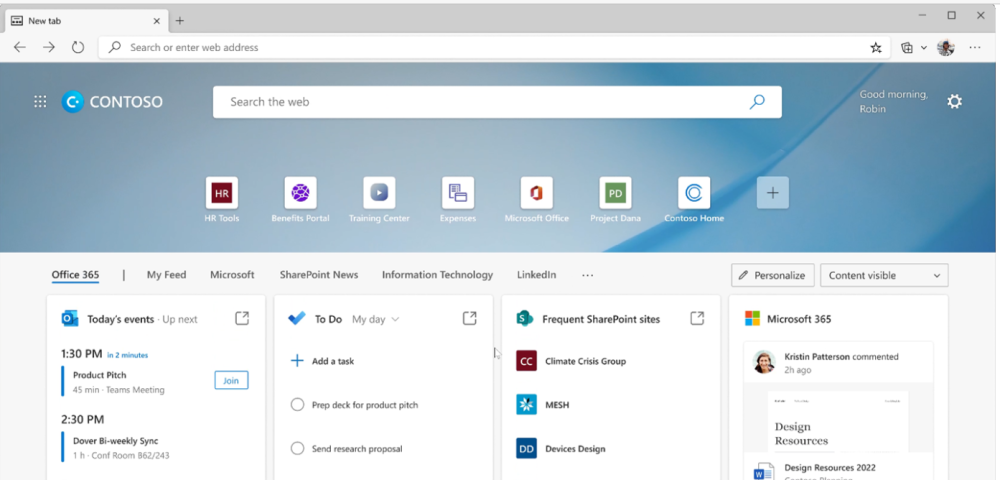The height and width of the screenshot is (480, 1000).
Task: Open the app launcher grid
Action: (x=40, y=101)
